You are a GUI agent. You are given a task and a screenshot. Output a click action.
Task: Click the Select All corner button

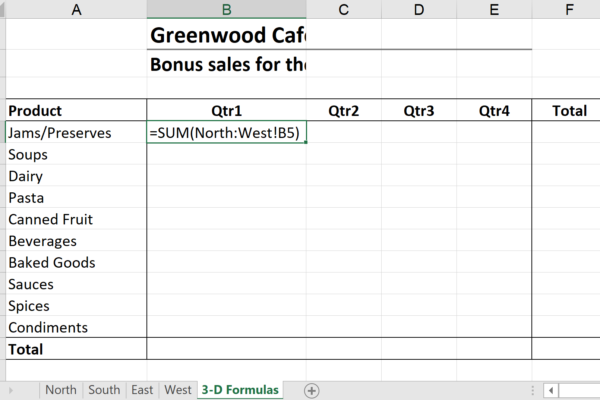pyautogui.click(x=2, y=9)
